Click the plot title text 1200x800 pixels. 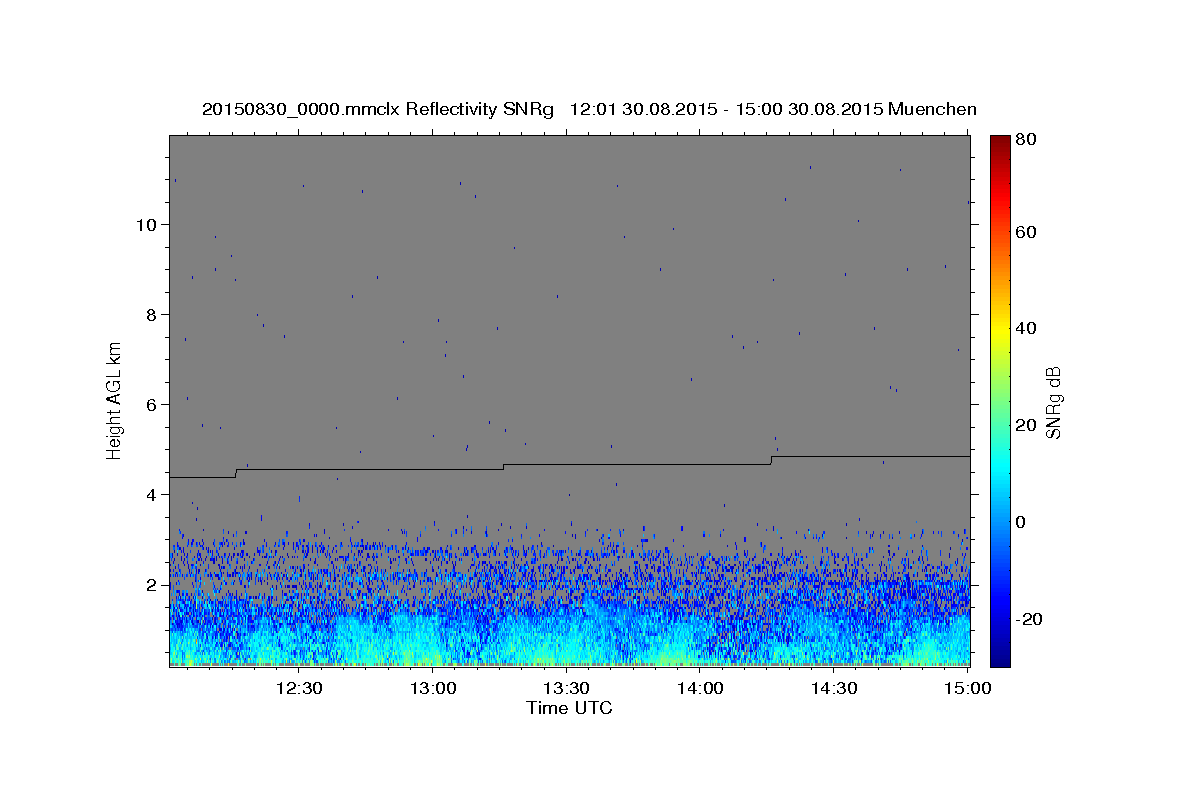tap(589, 109)
